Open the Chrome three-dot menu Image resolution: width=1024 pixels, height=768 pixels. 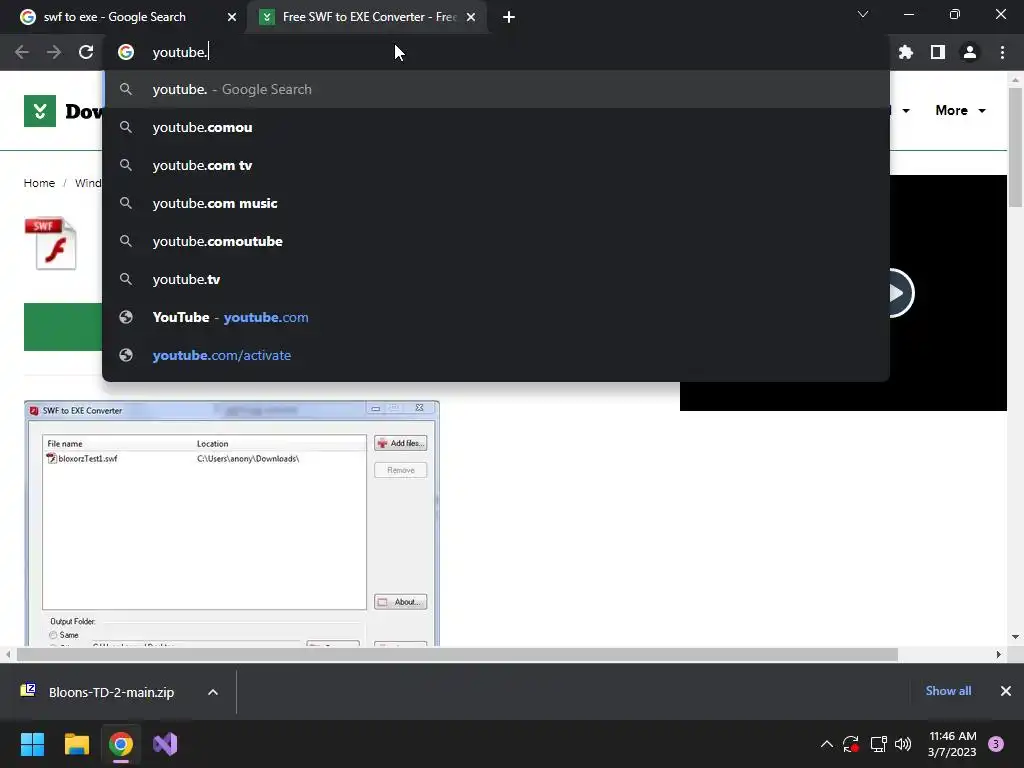click(x=1002, y=52)
